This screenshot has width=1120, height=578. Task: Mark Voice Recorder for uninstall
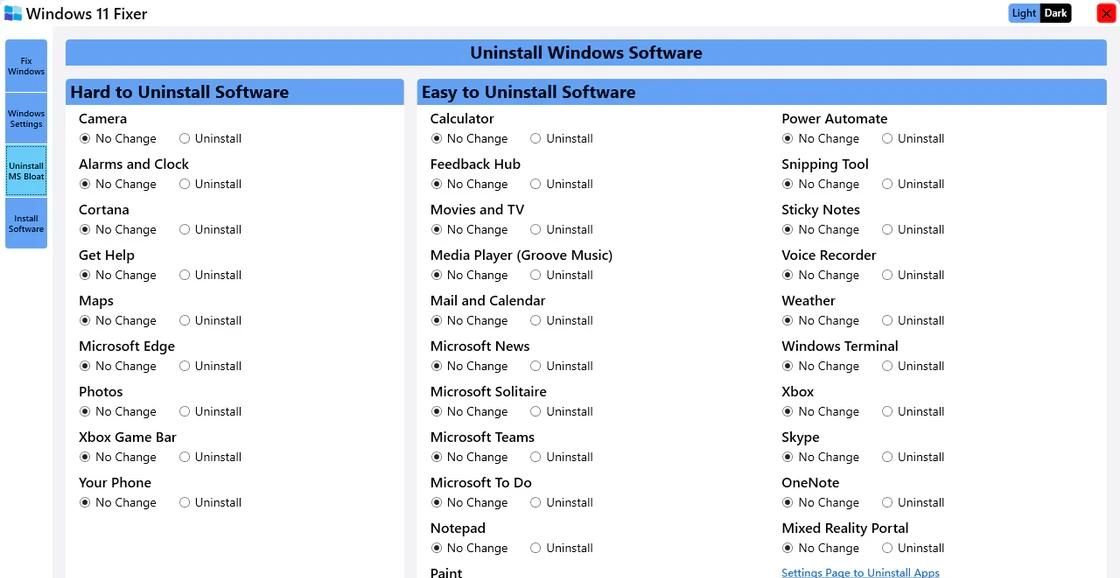pyautogui.click(x=885, y=273)
